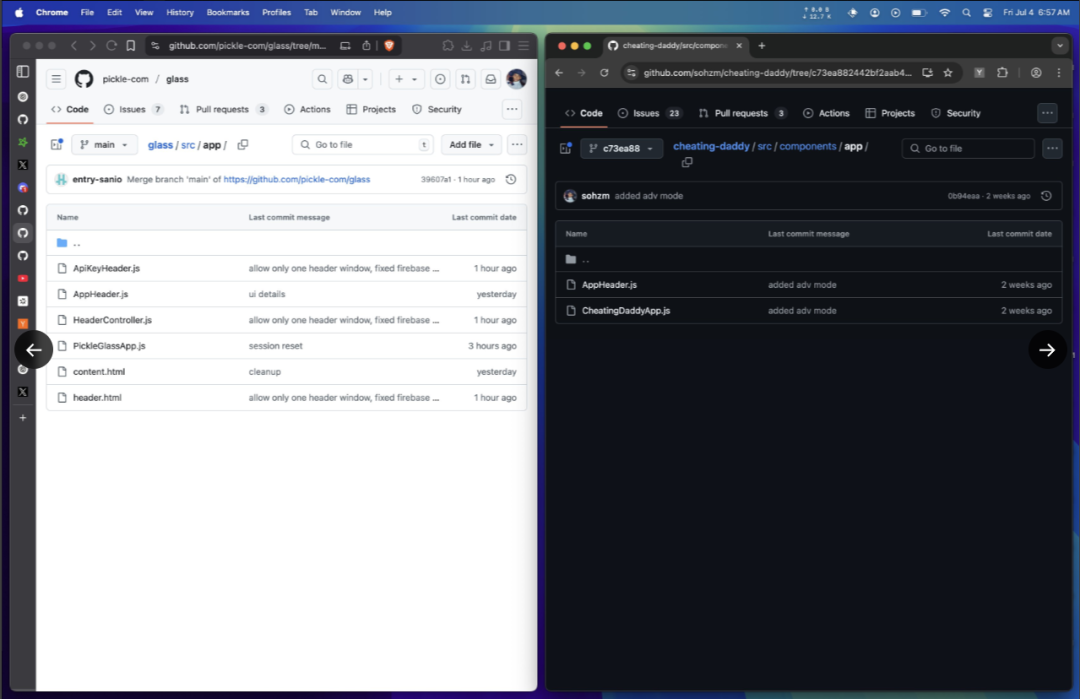Open main branch dropdown in glass repo
Viewport: 1080px width, 699px height.
pyautogui.click(x=104, y=145)
